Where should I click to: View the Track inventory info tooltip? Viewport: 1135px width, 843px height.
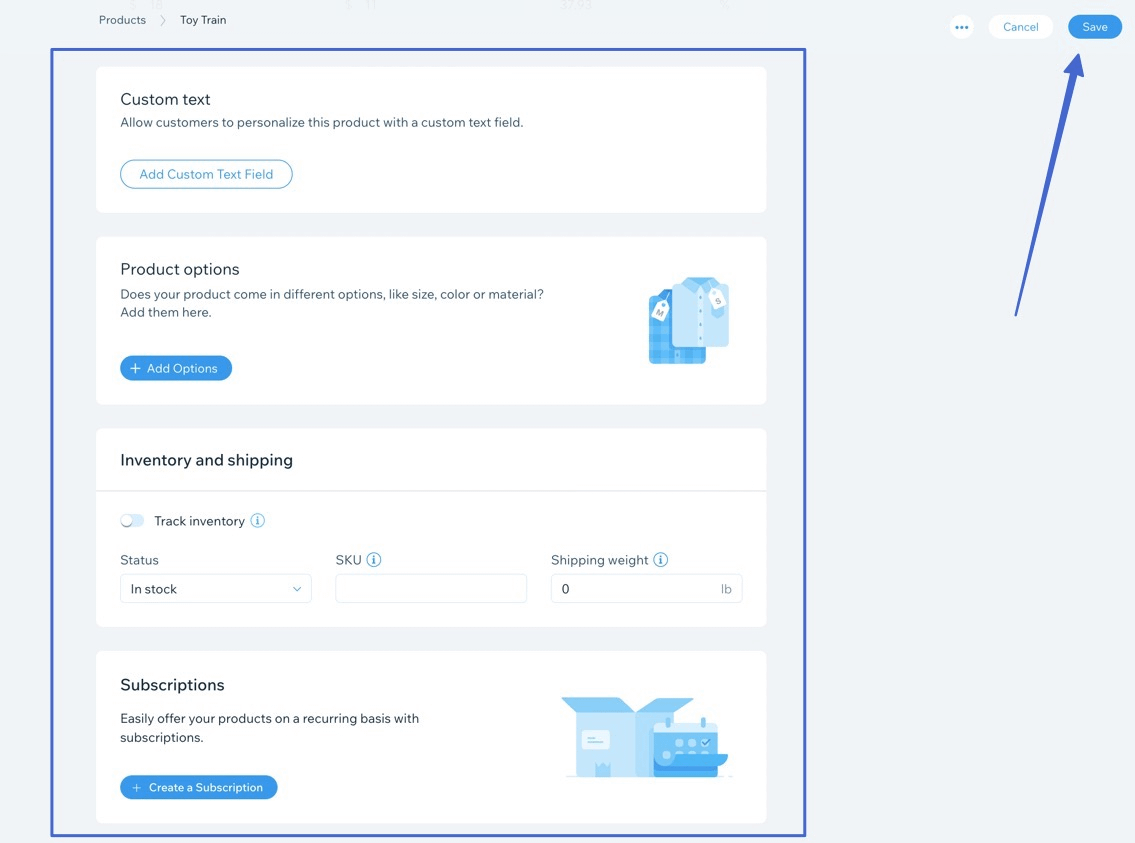[258, 520]
